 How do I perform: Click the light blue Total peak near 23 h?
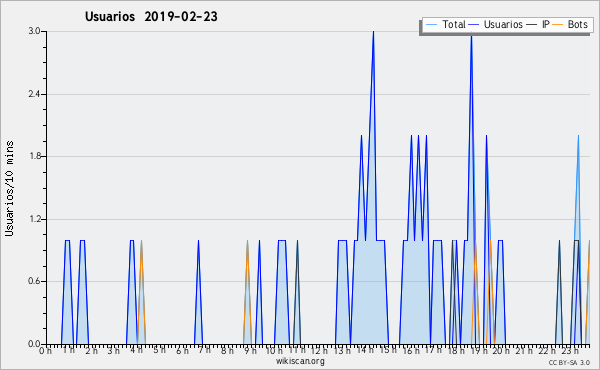578,136
